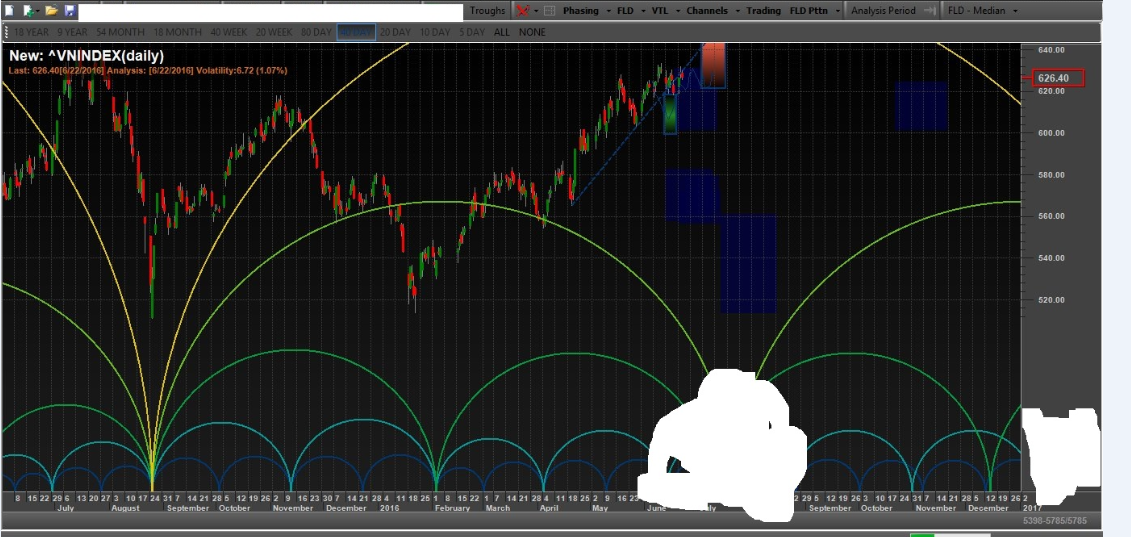Toggle the 40 WEEK cycle
Image resolution: width=1131 pixels, height=537 pixels.
pos(229,32)
